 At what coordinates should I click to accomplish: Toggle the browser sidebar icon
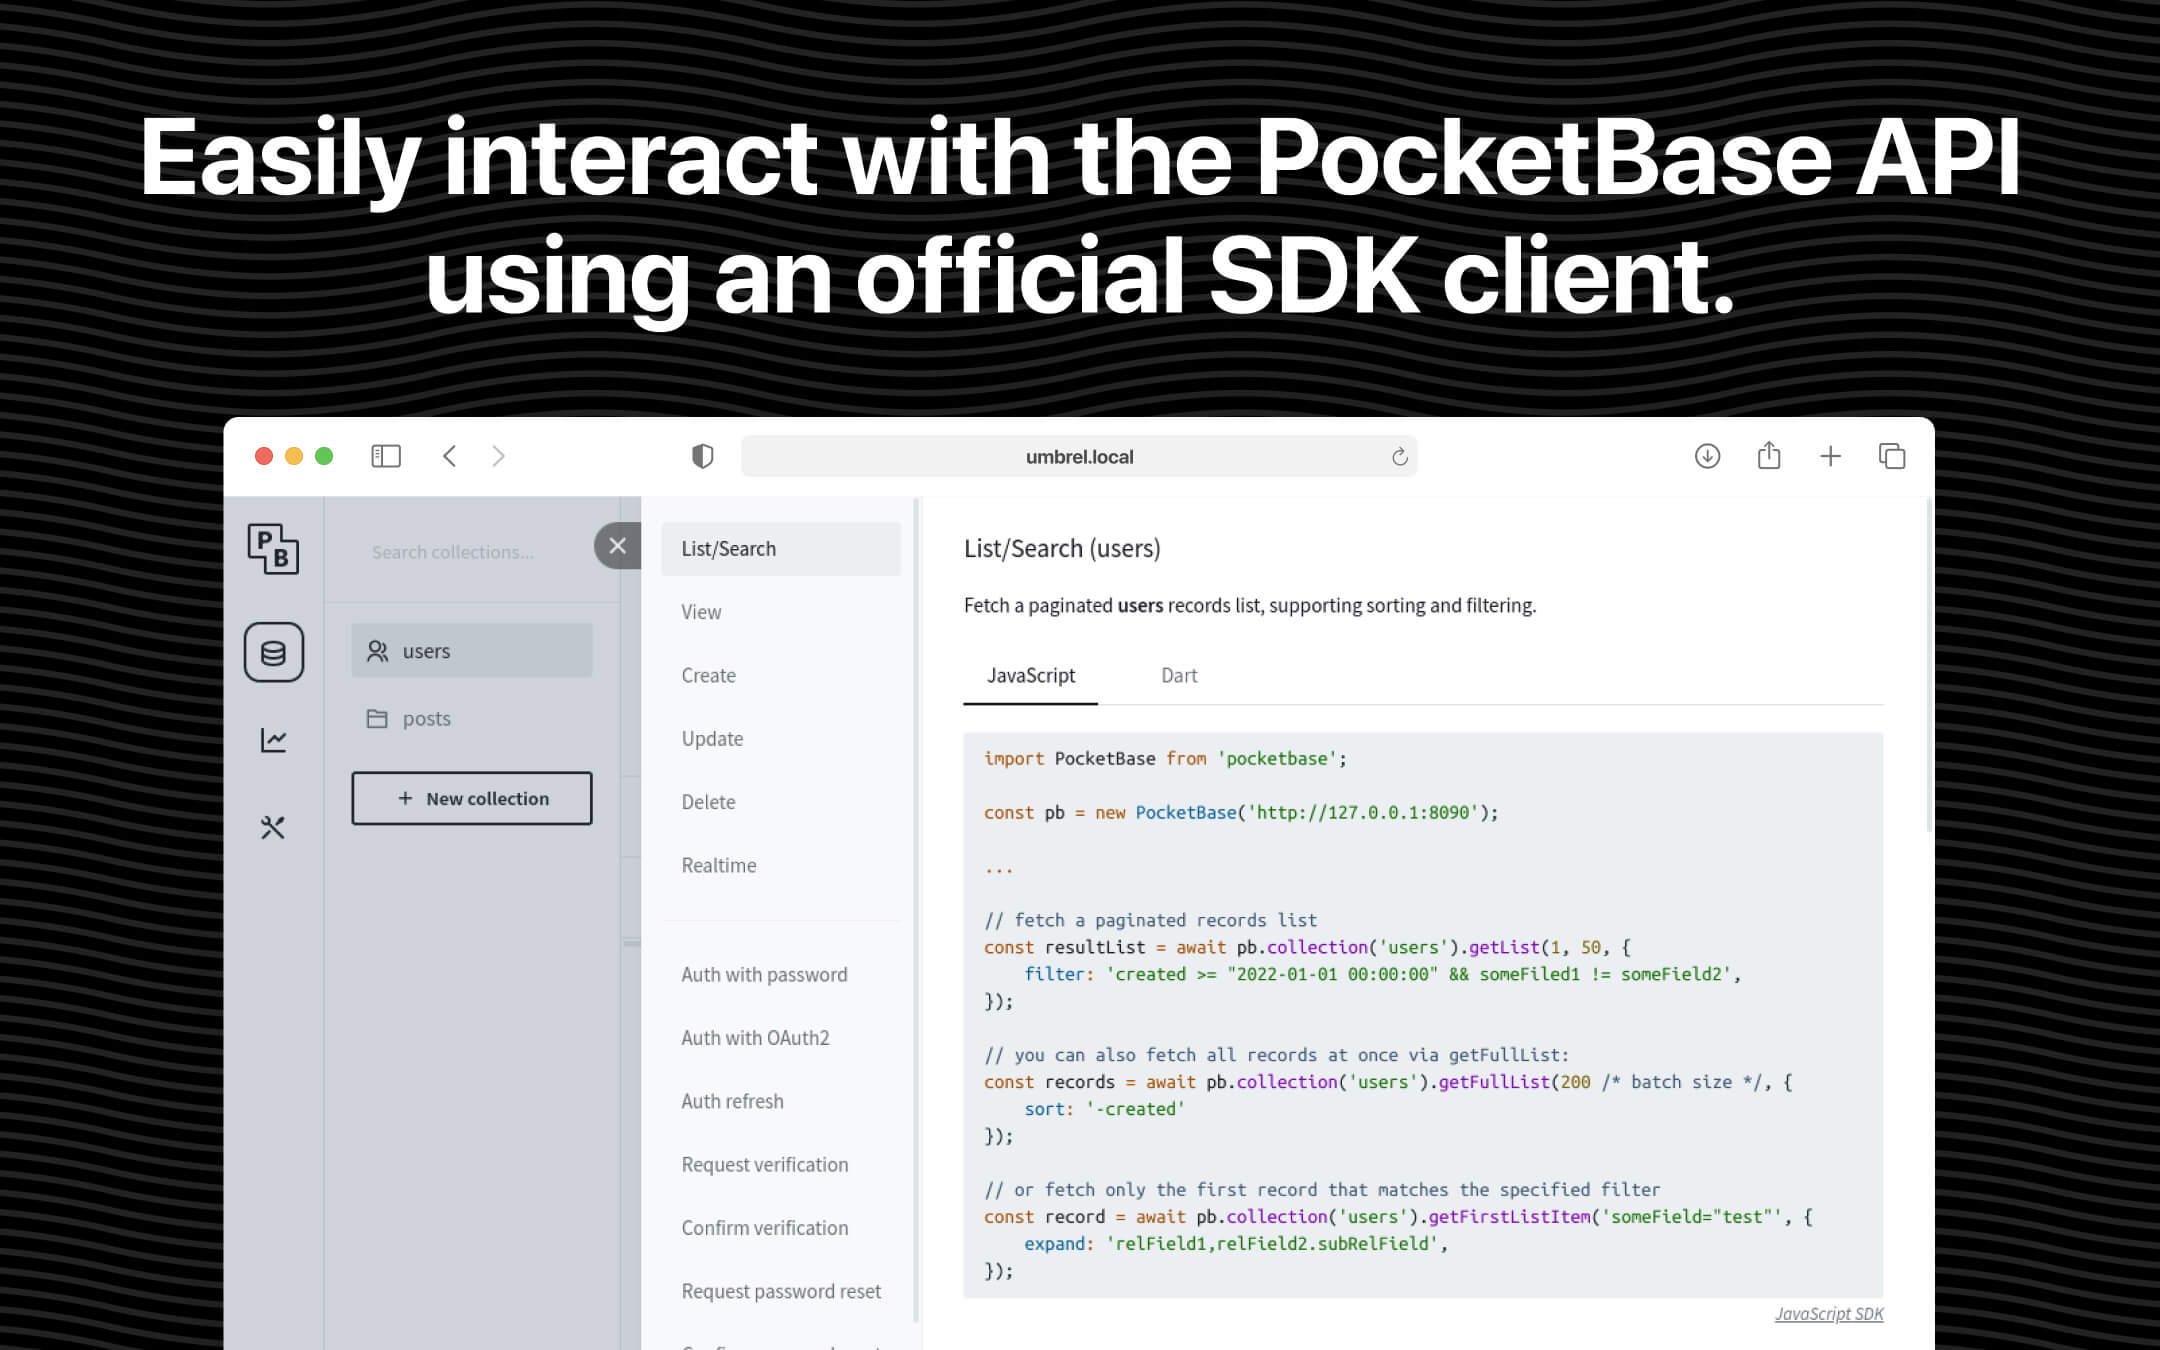click(385, 456)
